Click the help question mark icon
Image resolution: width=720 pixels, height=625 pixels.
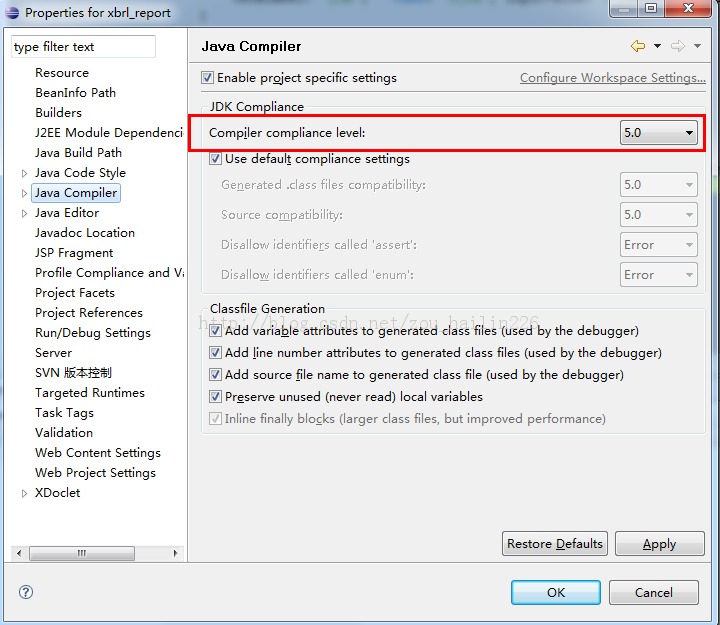coord(26,592)
